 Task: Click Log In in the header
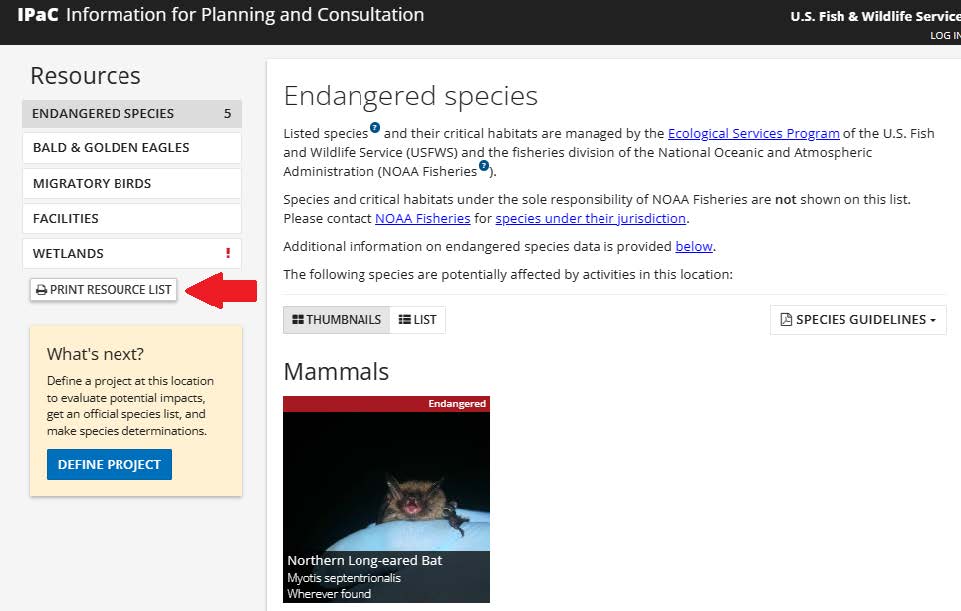pyautogui.click(x=945, y=36)
